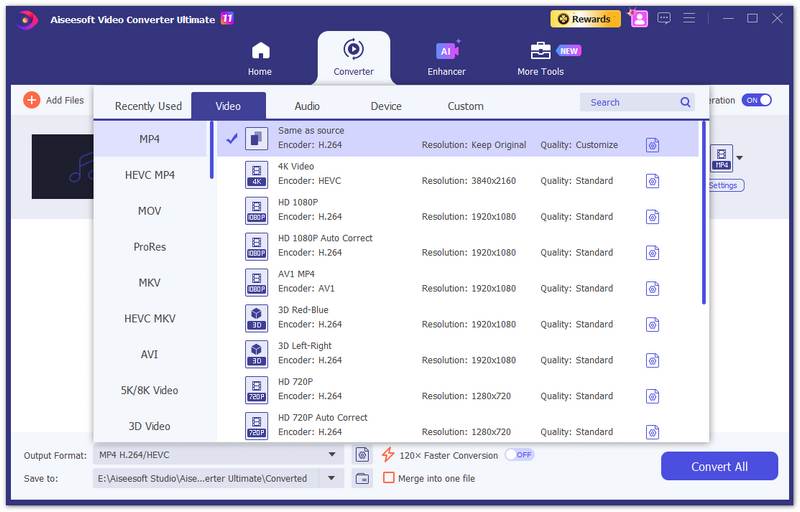
Task: Open the More Tools toolbox
Action: [540, 57]
